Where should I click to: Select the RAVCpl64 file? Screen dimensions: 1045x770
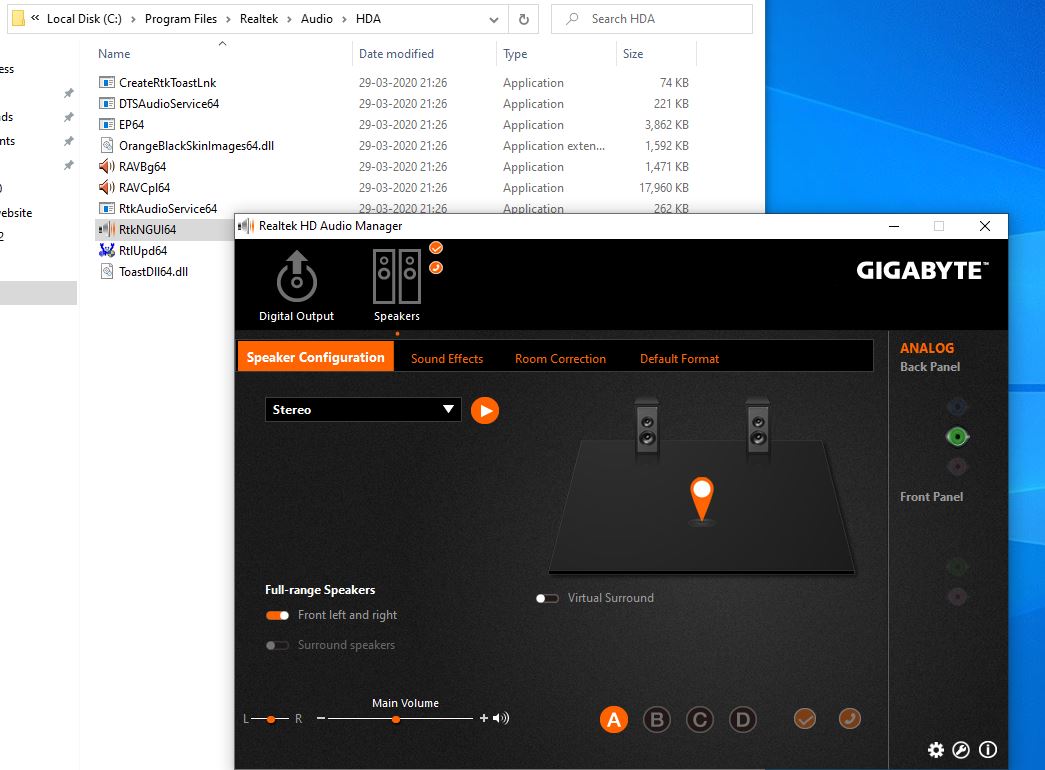(144, 187)
